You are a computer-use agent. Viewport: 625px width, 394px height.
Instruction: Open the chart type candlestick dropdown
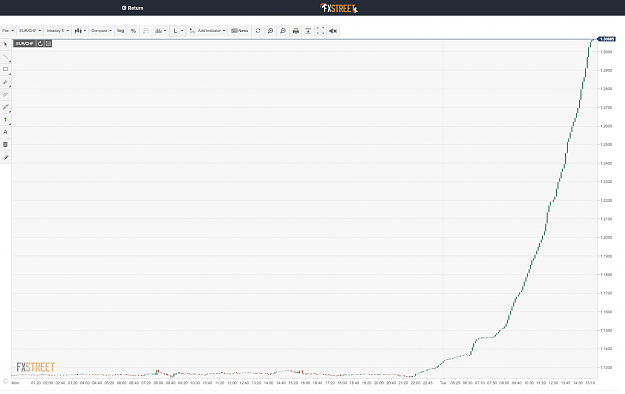(x=80, y=31)
